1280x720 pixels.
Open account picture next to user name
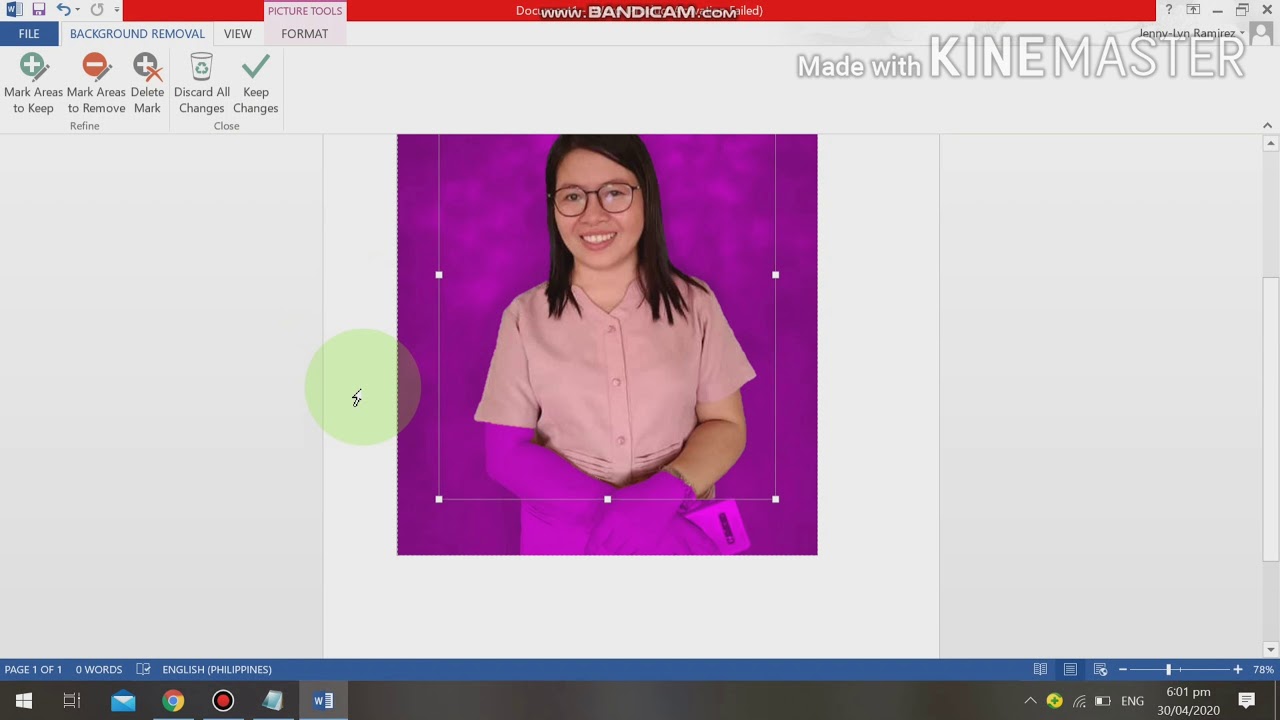(x=1261, y=33)
